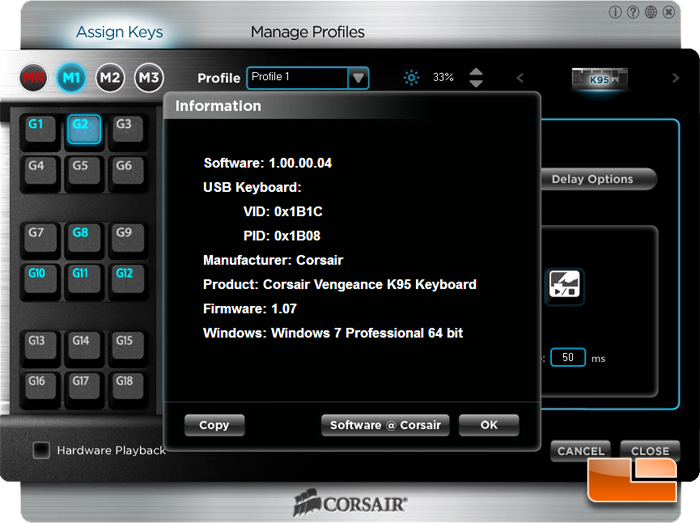Enable the Hardware Playback checkbox
700x523 pixels.
(x=41, y=450)
